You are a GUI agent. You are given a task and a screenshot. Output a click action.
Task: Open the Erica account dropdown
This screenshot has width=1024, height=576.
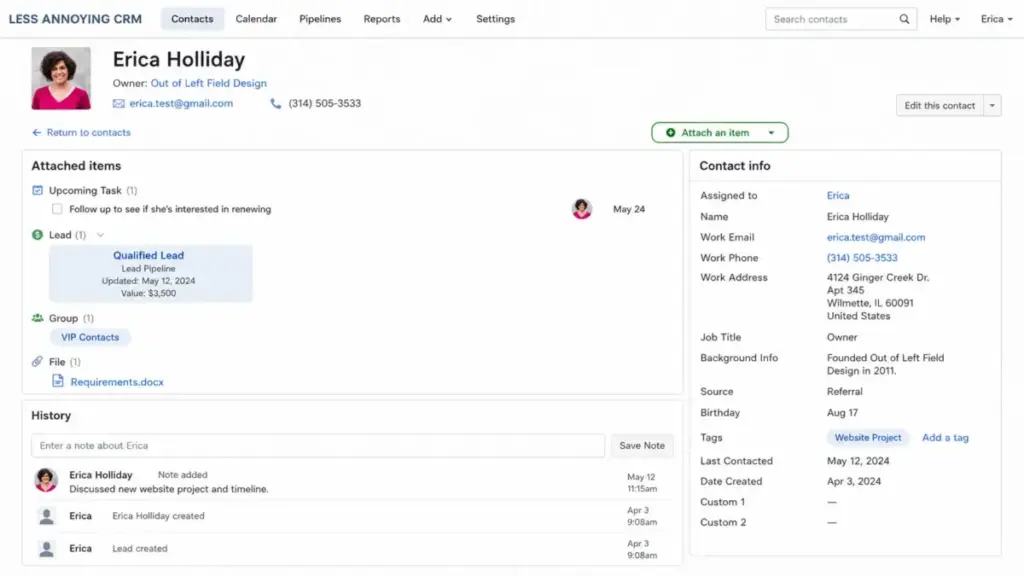[996, 19]
